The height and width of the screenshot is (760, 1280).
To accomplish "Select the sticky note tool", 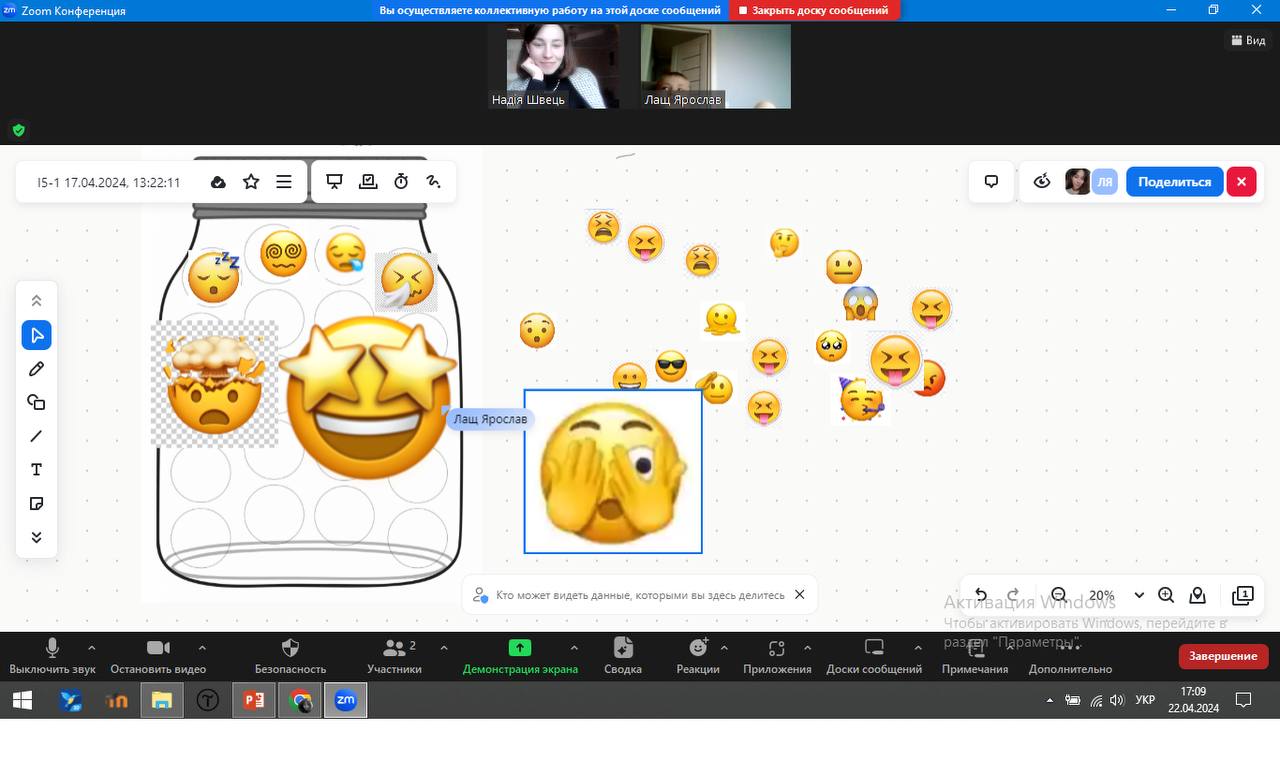I will 36,504.
